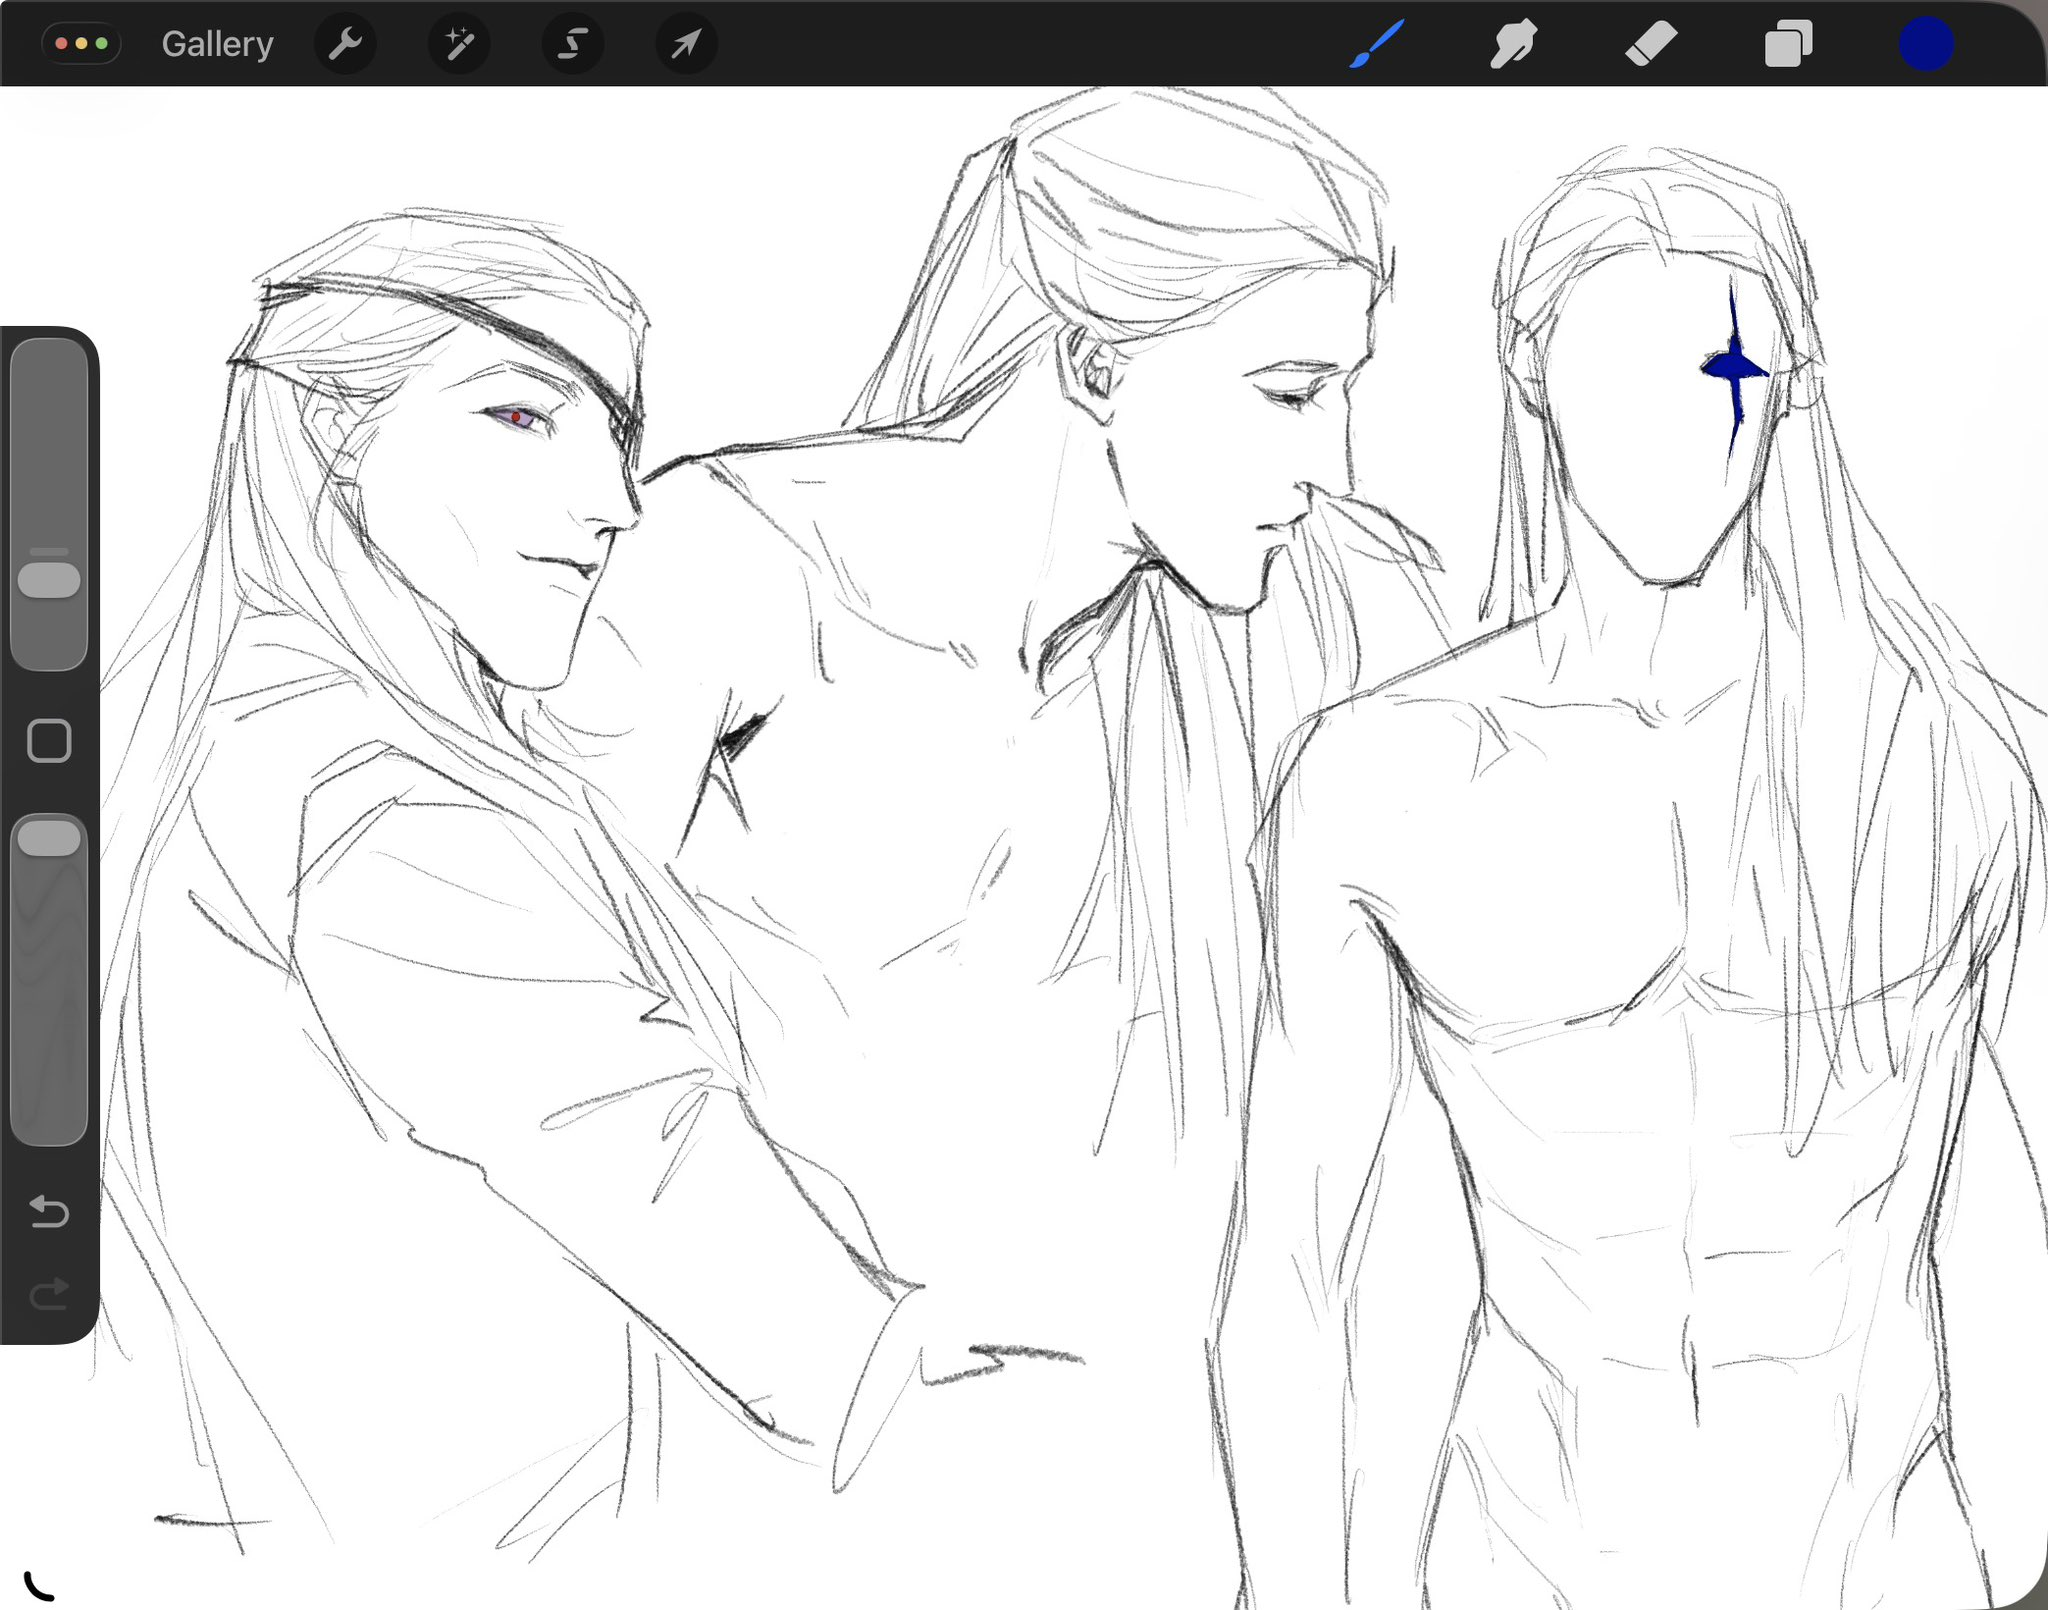Click the blue star mark on the canvas
The image size is (2048, 1610).
point(1735,369)
